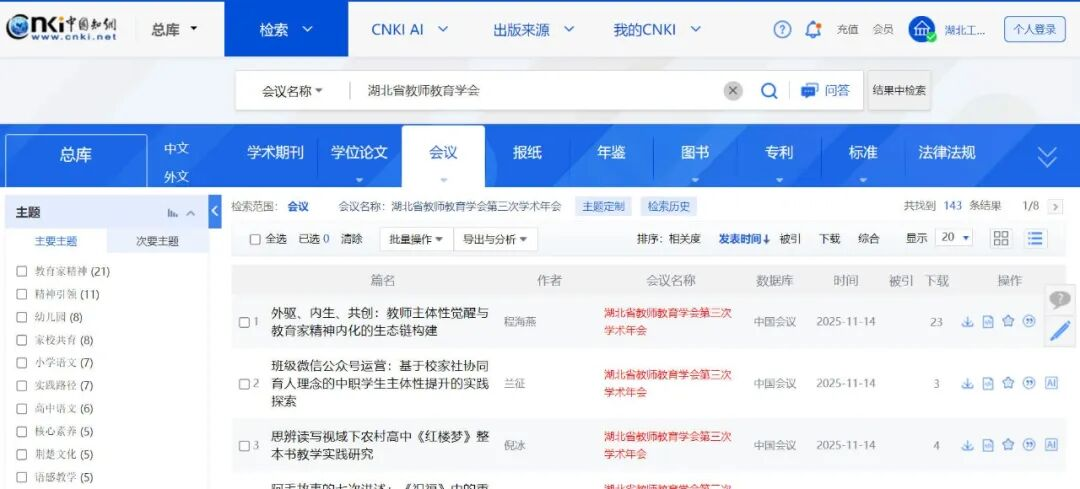Open the 问答 chat icon
The image size is (1080, 489).
(x=809, y=90)
